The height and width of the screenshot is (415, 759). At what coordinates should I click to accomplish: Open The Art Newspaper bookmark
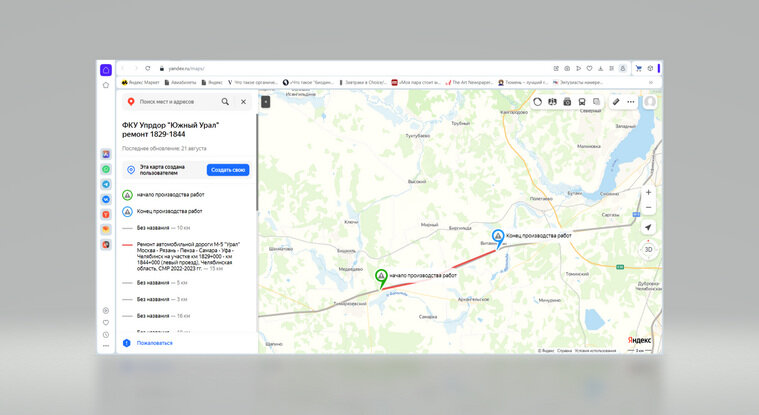(469, 82)
